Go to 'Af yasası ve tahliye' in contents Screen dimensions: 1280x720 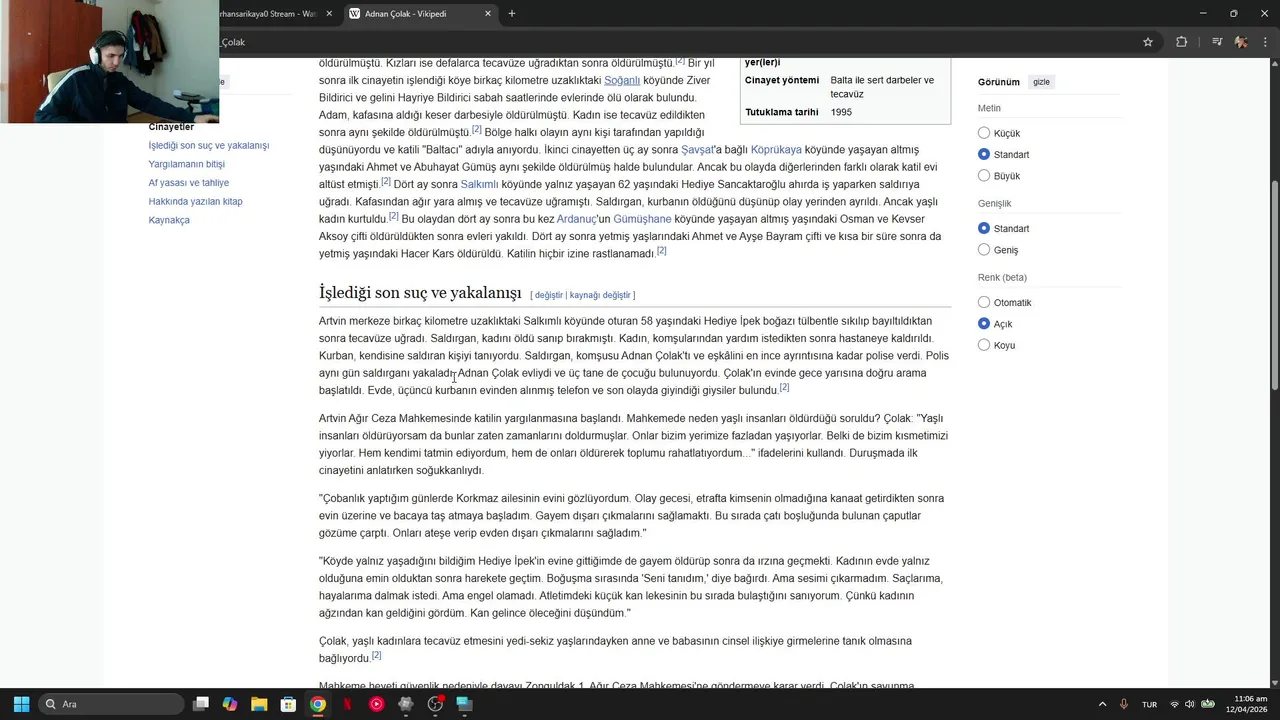(x=188, y=183)
